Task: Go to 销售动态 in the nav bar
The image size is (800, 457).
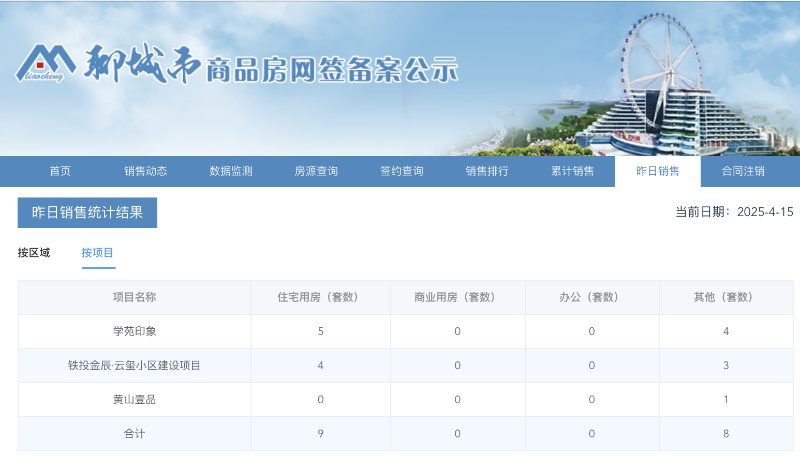Action: coord(145,171)
